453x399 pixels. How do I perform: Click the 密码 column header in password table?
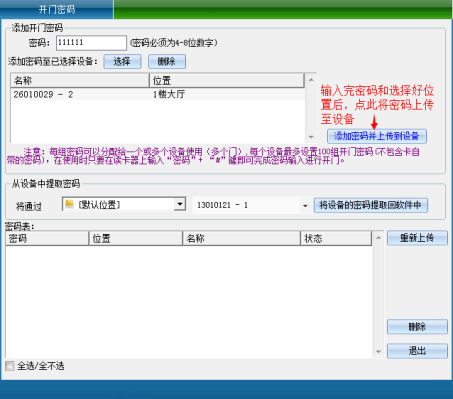[47, 238]
